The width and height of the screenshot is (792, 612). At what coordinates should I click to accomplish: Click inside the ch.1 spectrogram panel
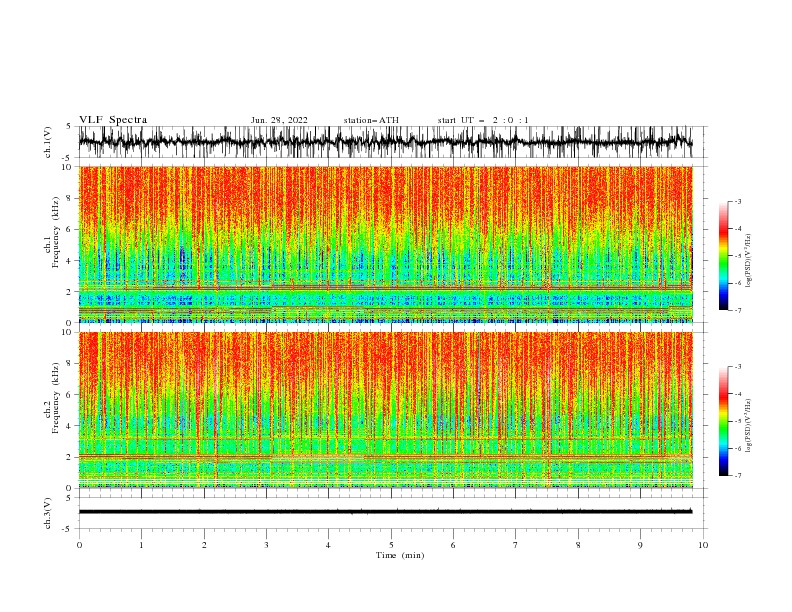tap(385, 244)
